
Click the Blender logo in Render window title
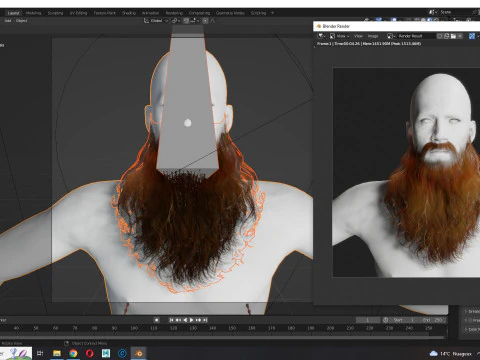pyautogui.click(x=319, y=26)
